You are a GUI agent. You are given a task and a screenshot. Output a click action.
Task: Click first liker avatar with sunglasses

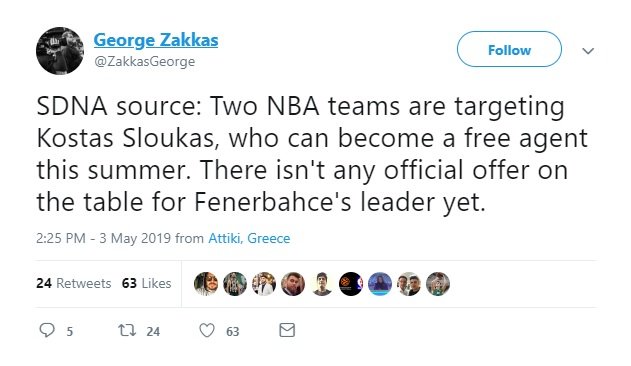point(206,284)
